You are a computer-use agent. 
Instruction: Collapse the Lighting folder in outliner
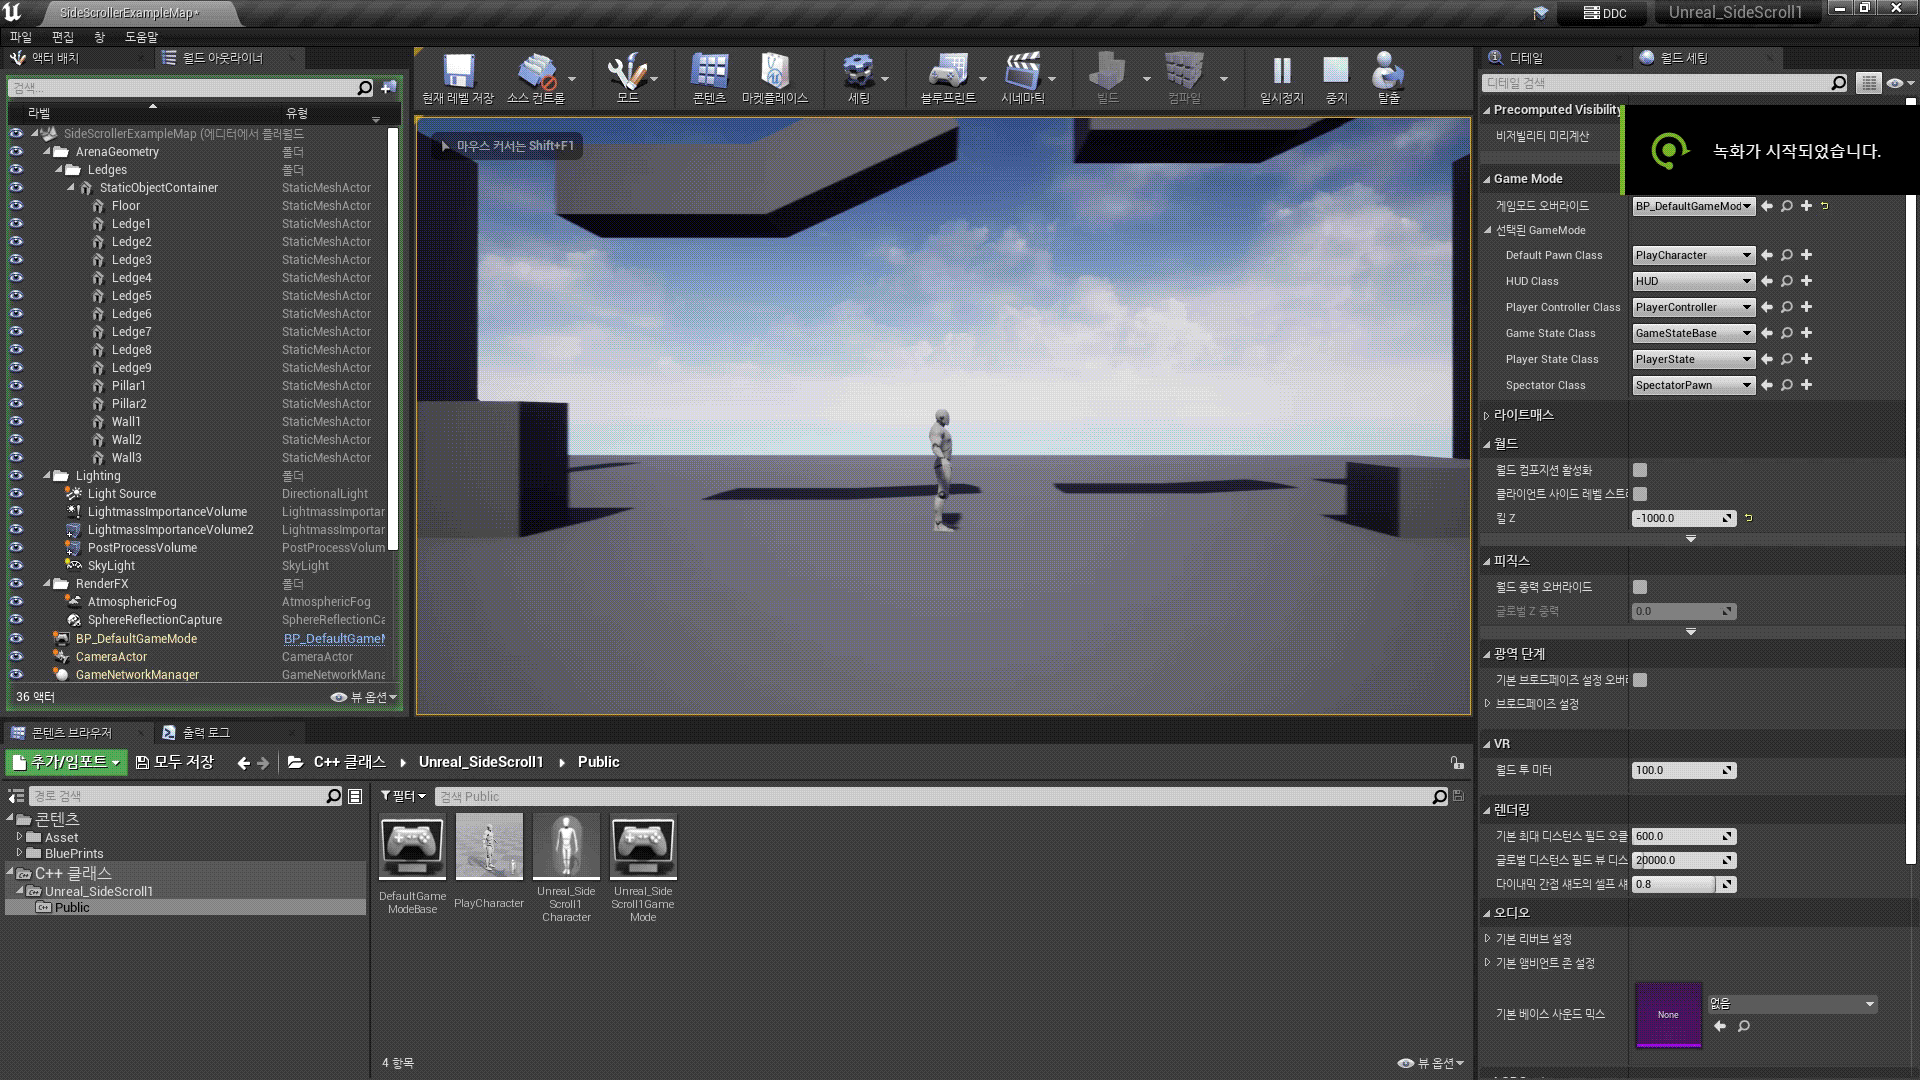click(x=47, y=476)
